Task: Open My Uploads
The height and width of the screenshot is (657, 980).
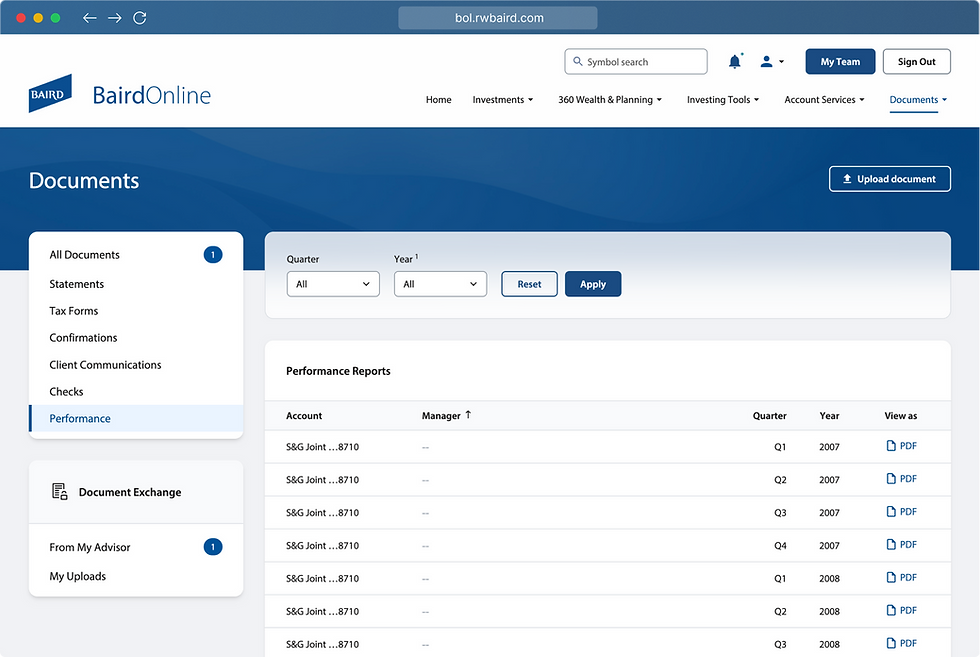Action: pyautogui.click(x=78, y=576)
